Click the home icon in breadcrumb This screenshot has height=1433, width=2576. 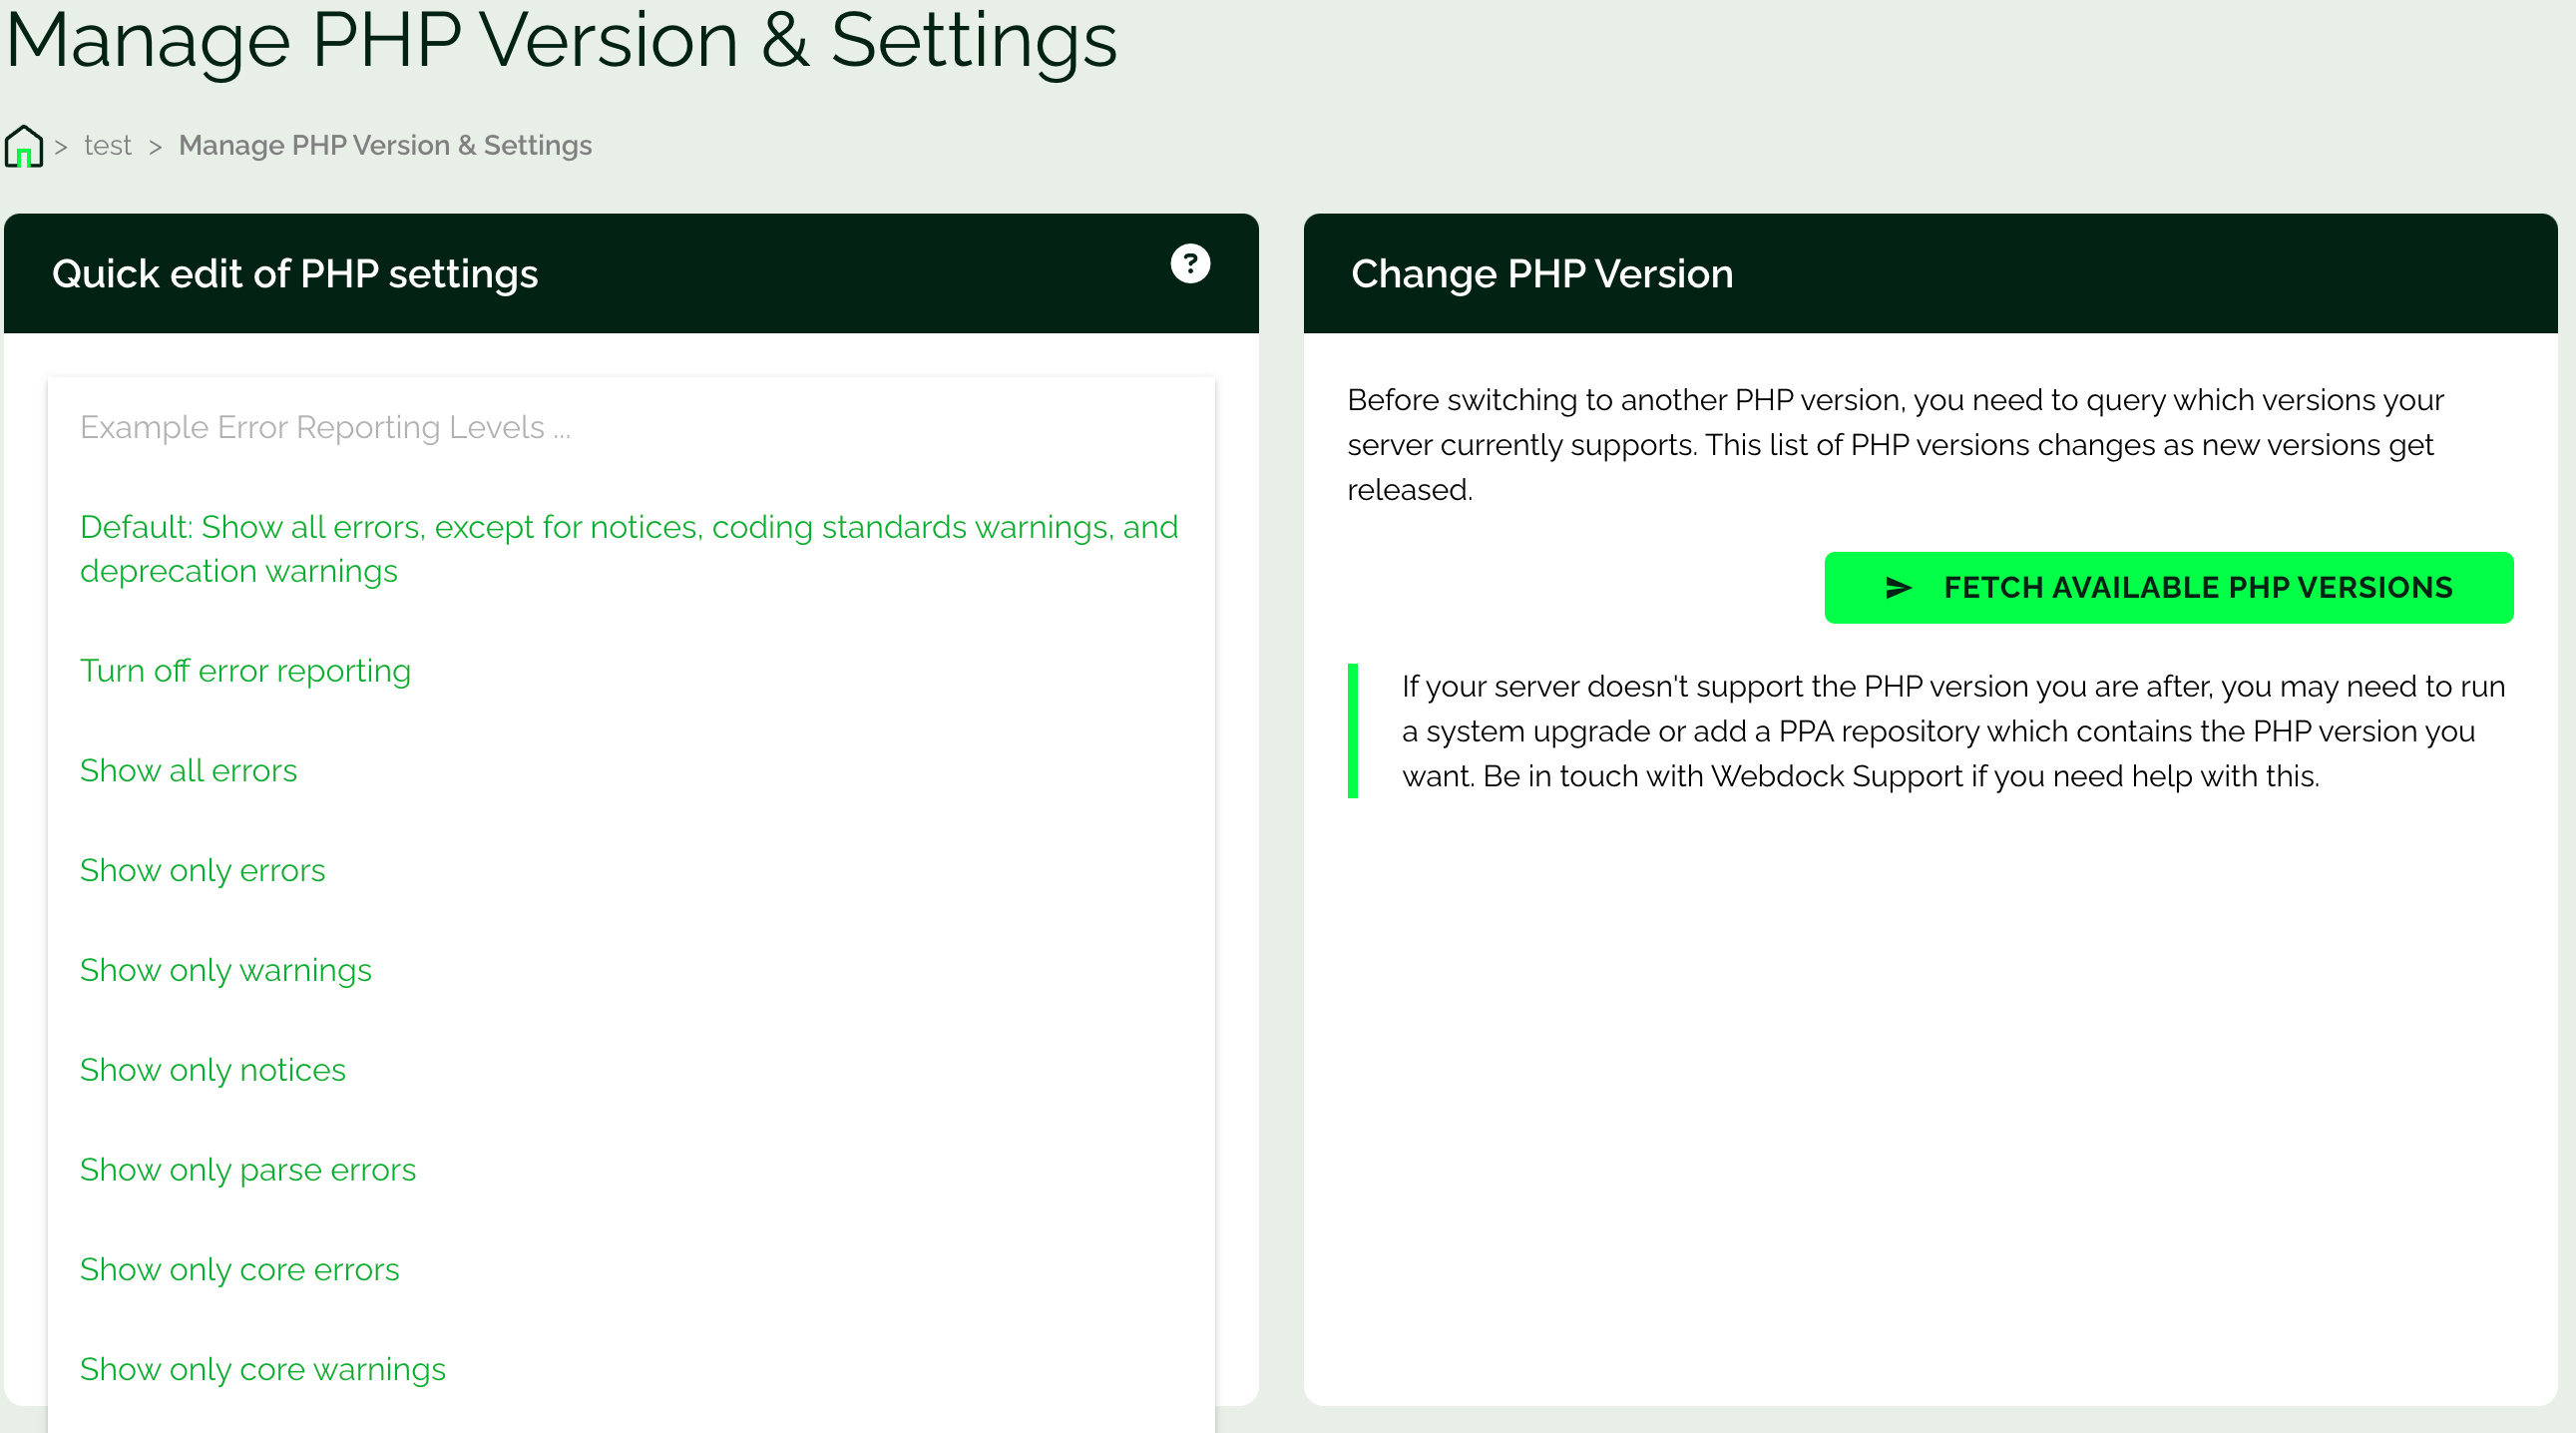click(x=24, y=146)
